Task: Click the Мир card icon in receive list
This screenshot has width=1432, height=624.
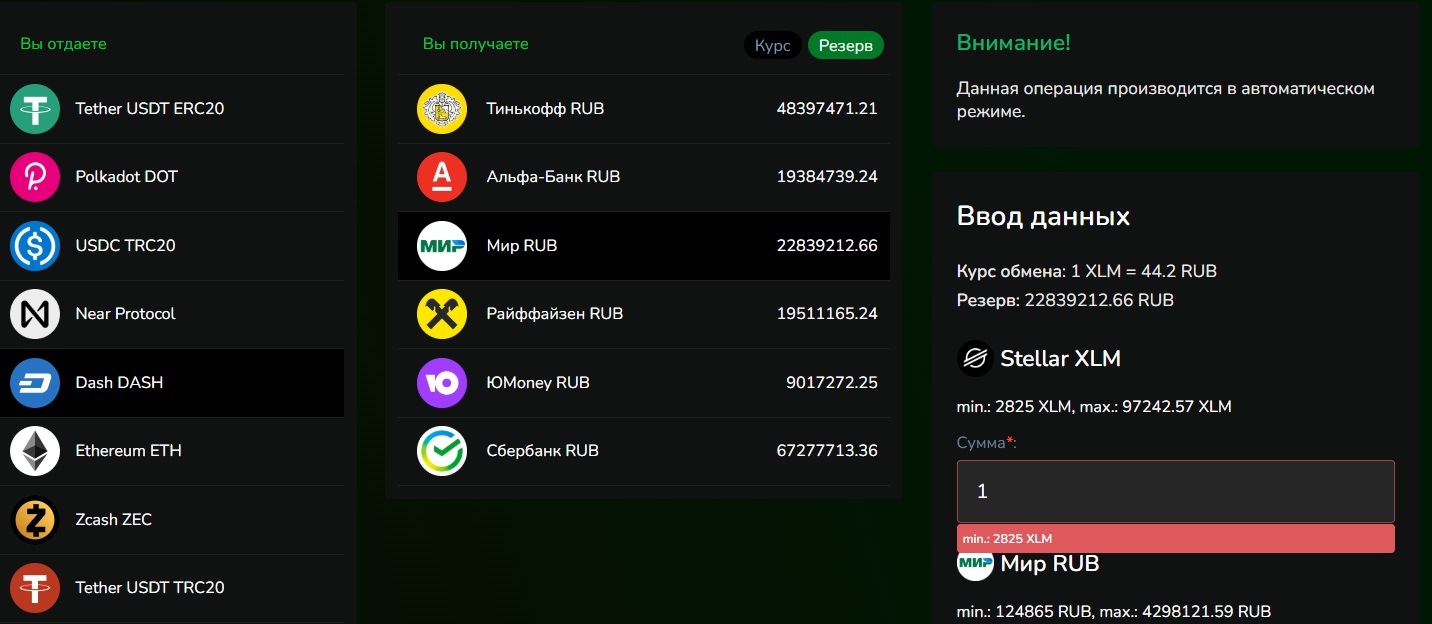Action: click(x=442, y=246)
